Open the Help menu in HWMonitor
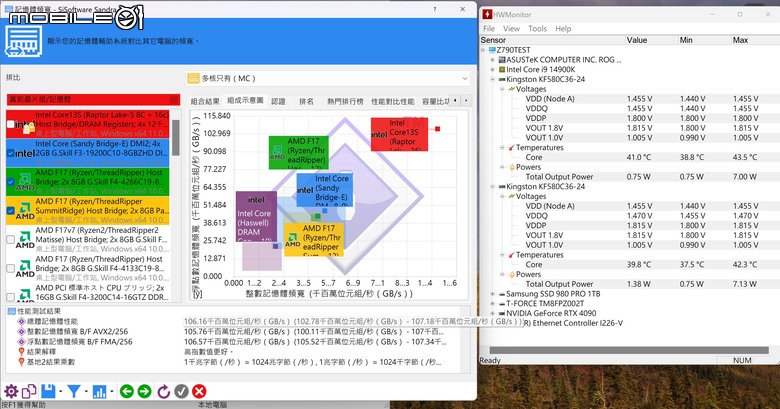The height and width of the screenshot is (409, 780). [x=563, y=29]
